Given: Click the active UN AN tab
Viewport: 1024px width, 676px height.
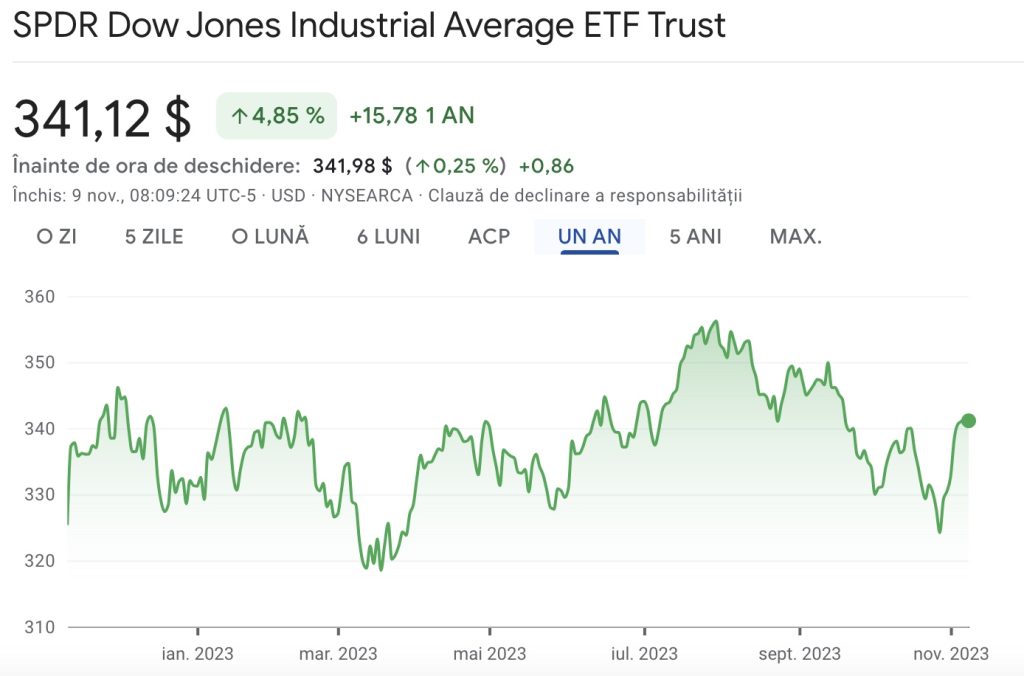Looking at the screenshot, I should coord(588,237).
